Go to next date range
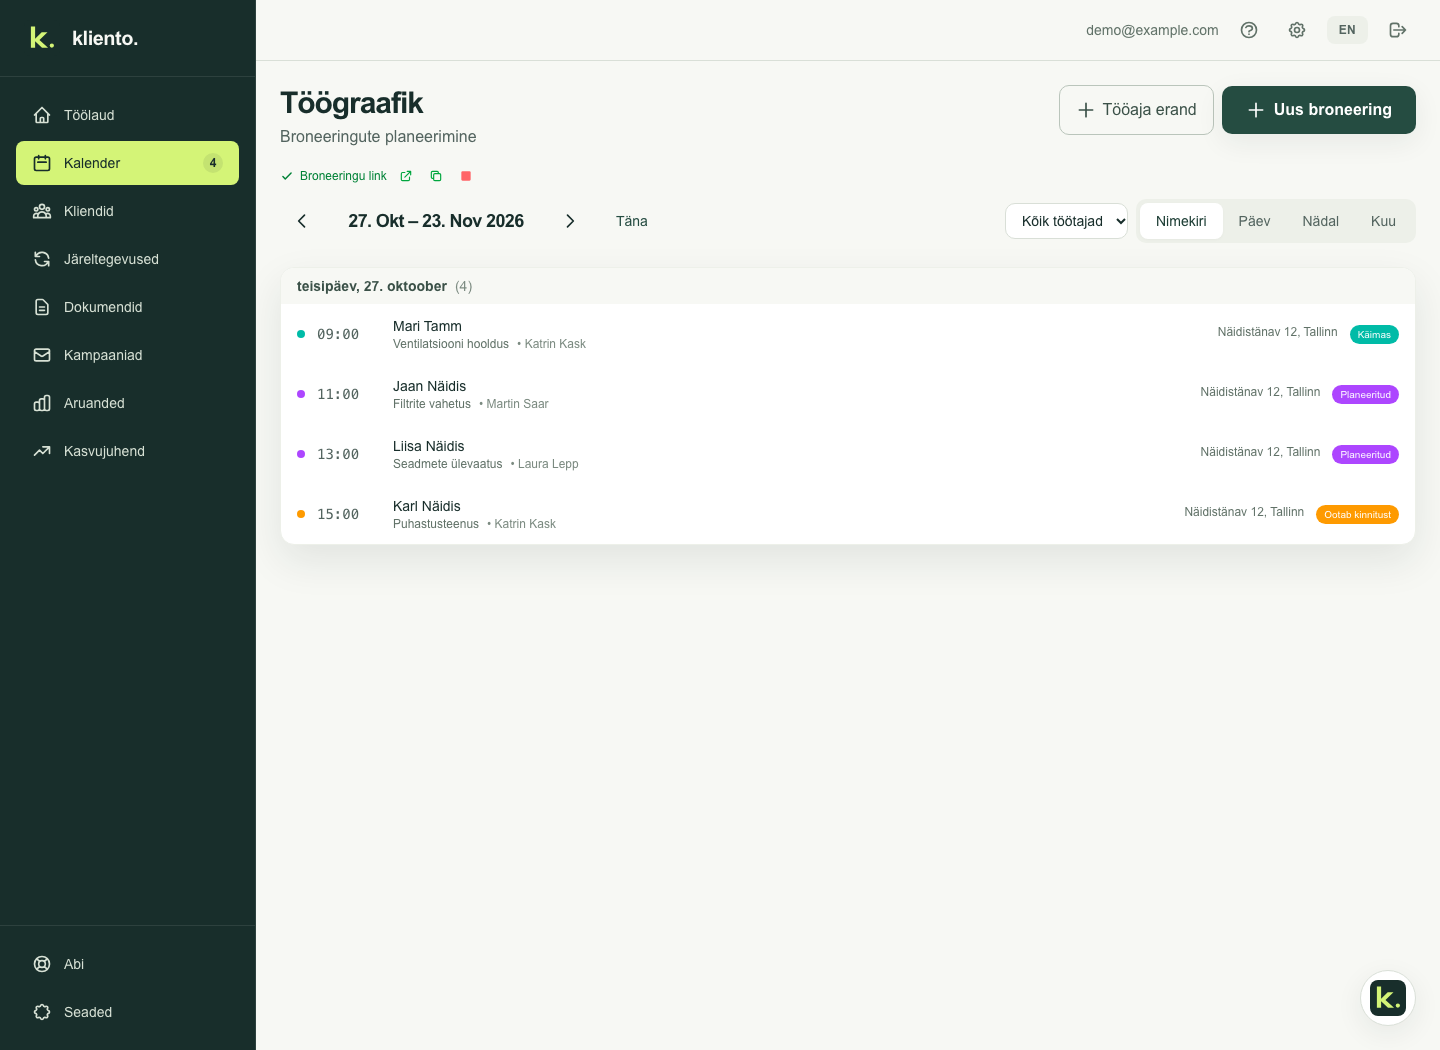 (570, 221)
